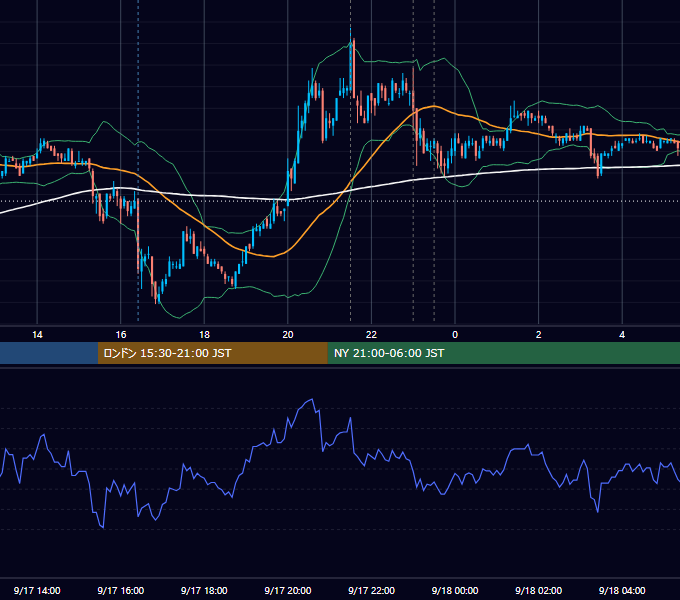The width and height of the screenshot is (680, 600).
Task: Click the 16 hour axis label
Action: click(121, 335)
